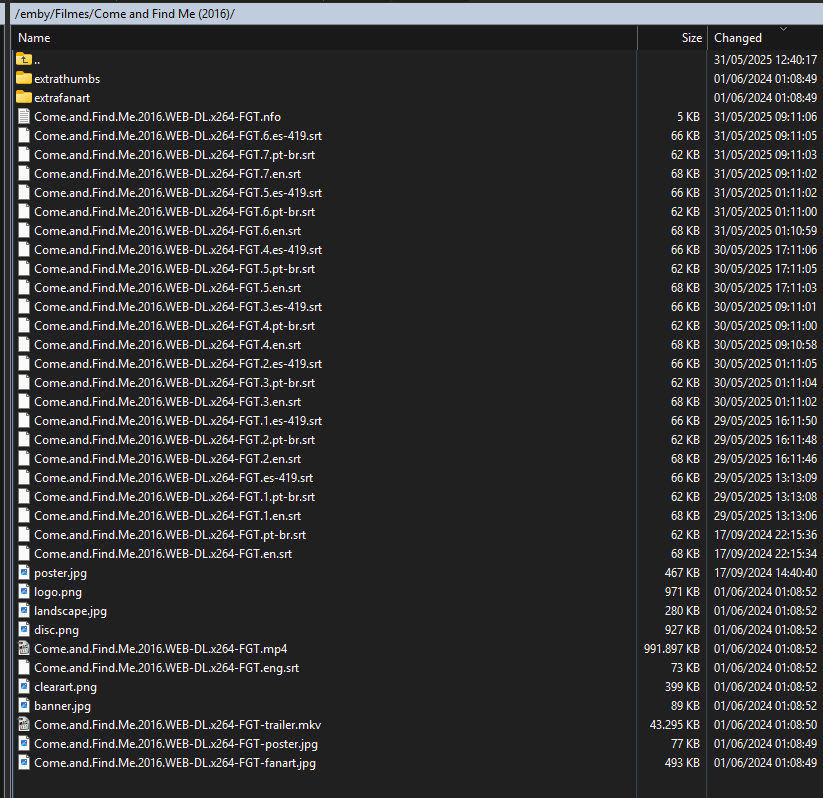
Task: Select the FGT-poster.jpg image icon
Action: (24, 743)
